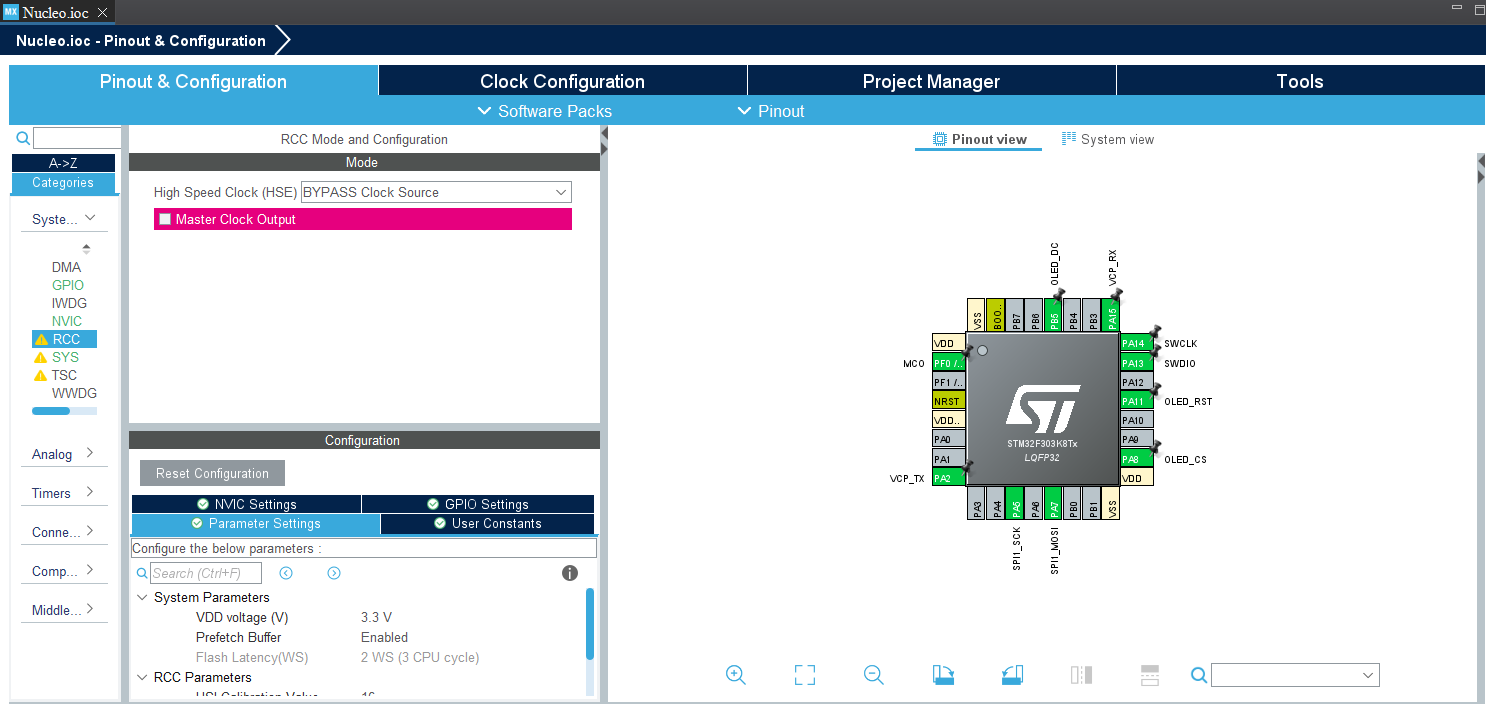Zoom in on the chip pinout
Screen dimensions: 1486x707
coord(736,675)
